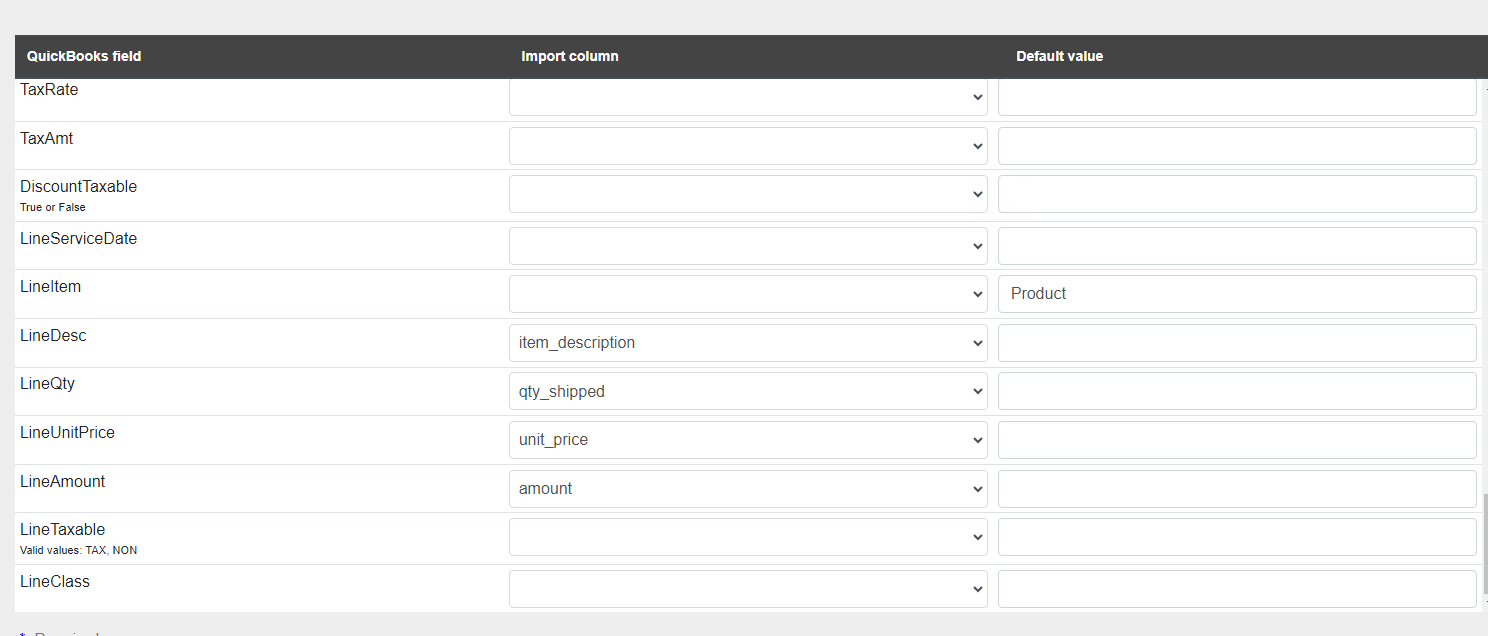The width and height of the screenshot is (1488, 636).
Task: Focus the LineClass default value field
Action: [1237, 589]
